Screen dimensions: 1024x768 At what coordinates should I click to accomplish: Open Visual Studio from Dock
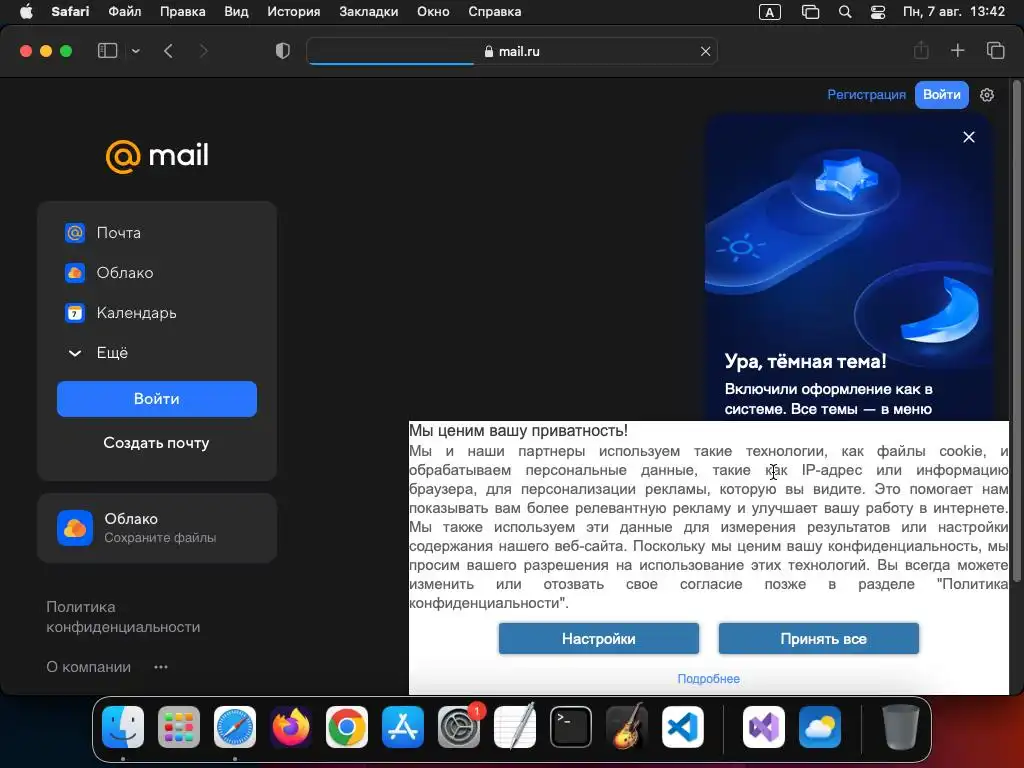coord(763,727)
